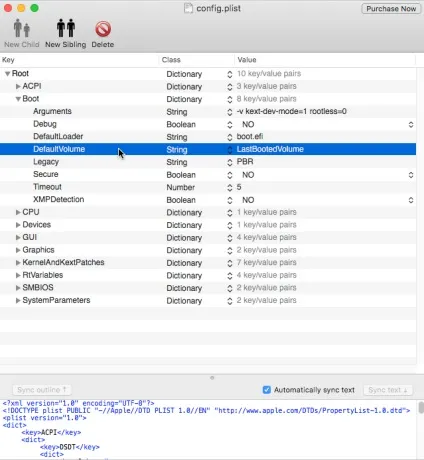The height and width of the screenshot is (460, 424).
Task: Expand the CPU dictionary row
Action: [18, 212]
